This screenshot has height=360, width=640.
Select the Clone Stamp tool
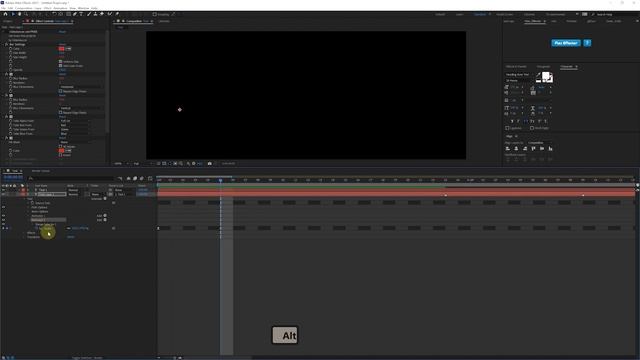[96, 14]
